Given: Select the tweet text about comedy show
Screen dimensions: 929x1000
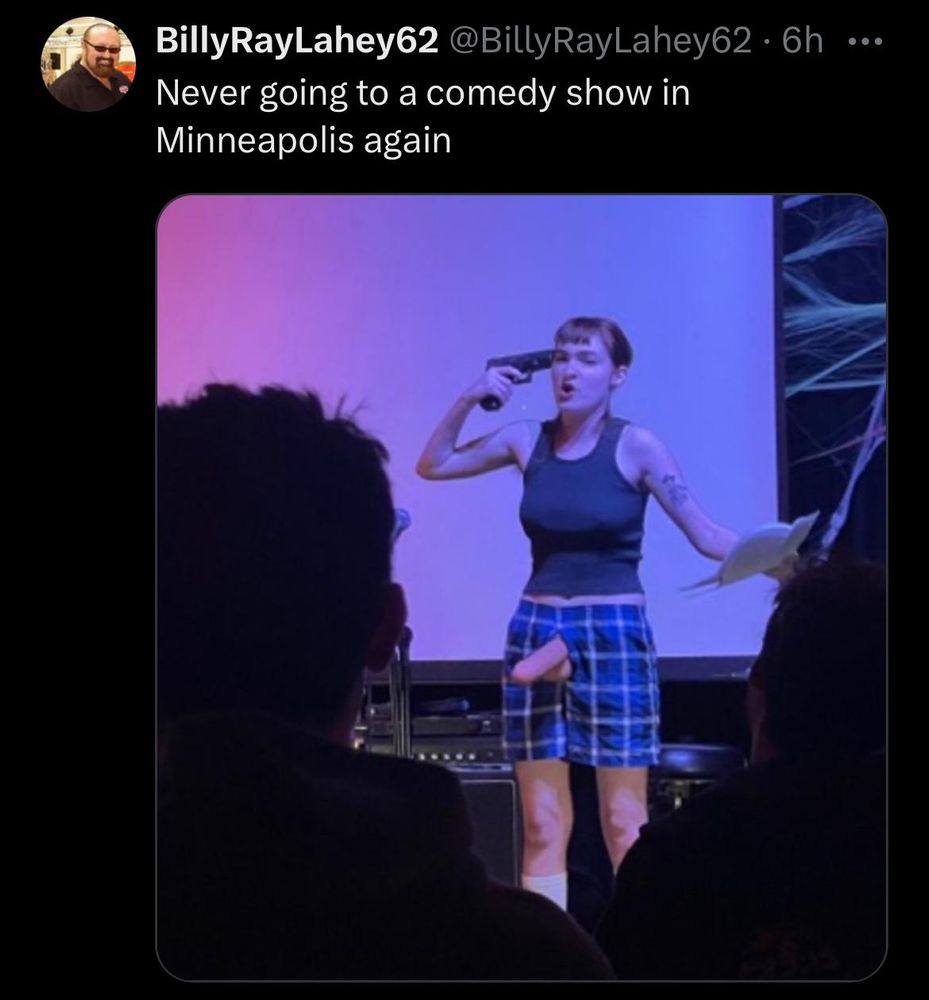Looking at the screenshot, I should click(x=423, y=116).
